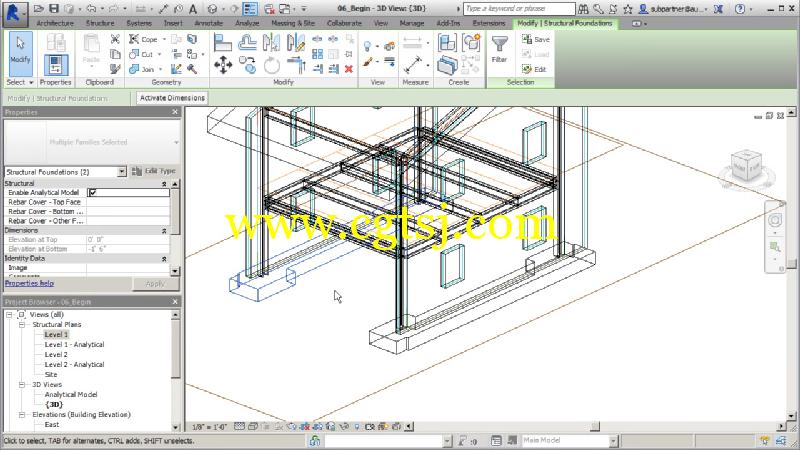This screenshot has height=450, width=800.
Task: Click the Help question mark icon
Action: pyautogui.click(x=740, y=9)
